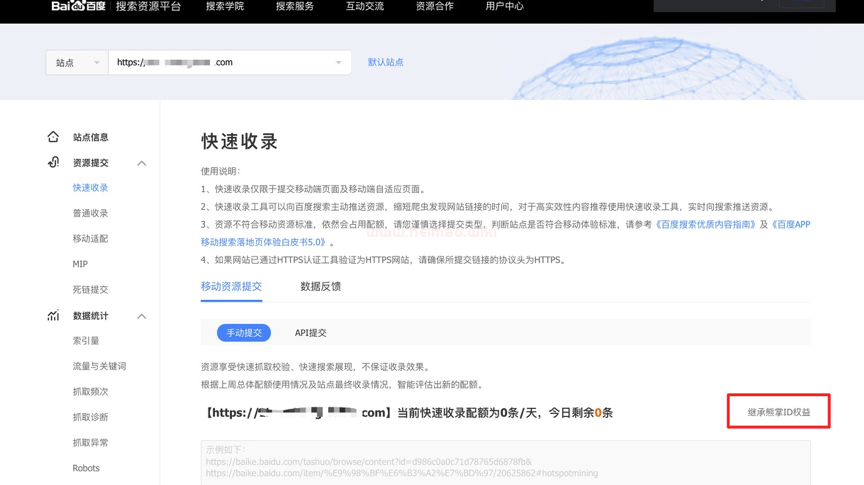The image size is (864, 485).
Task: Click the Baidu logo in header
Action: (80, 7)
